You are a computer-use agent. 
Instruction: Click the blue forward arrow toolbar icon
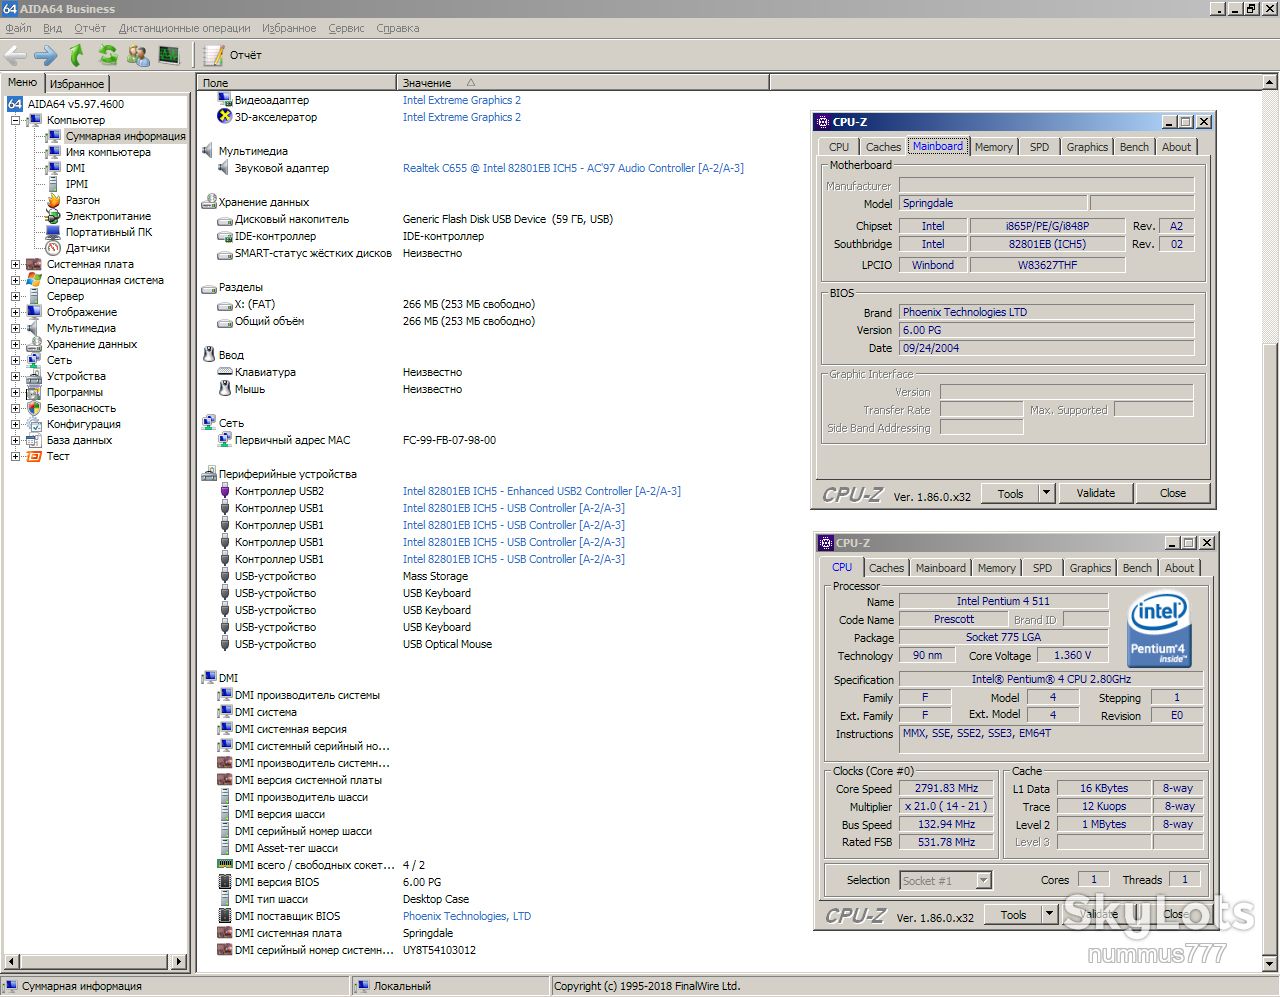point(46,55)
